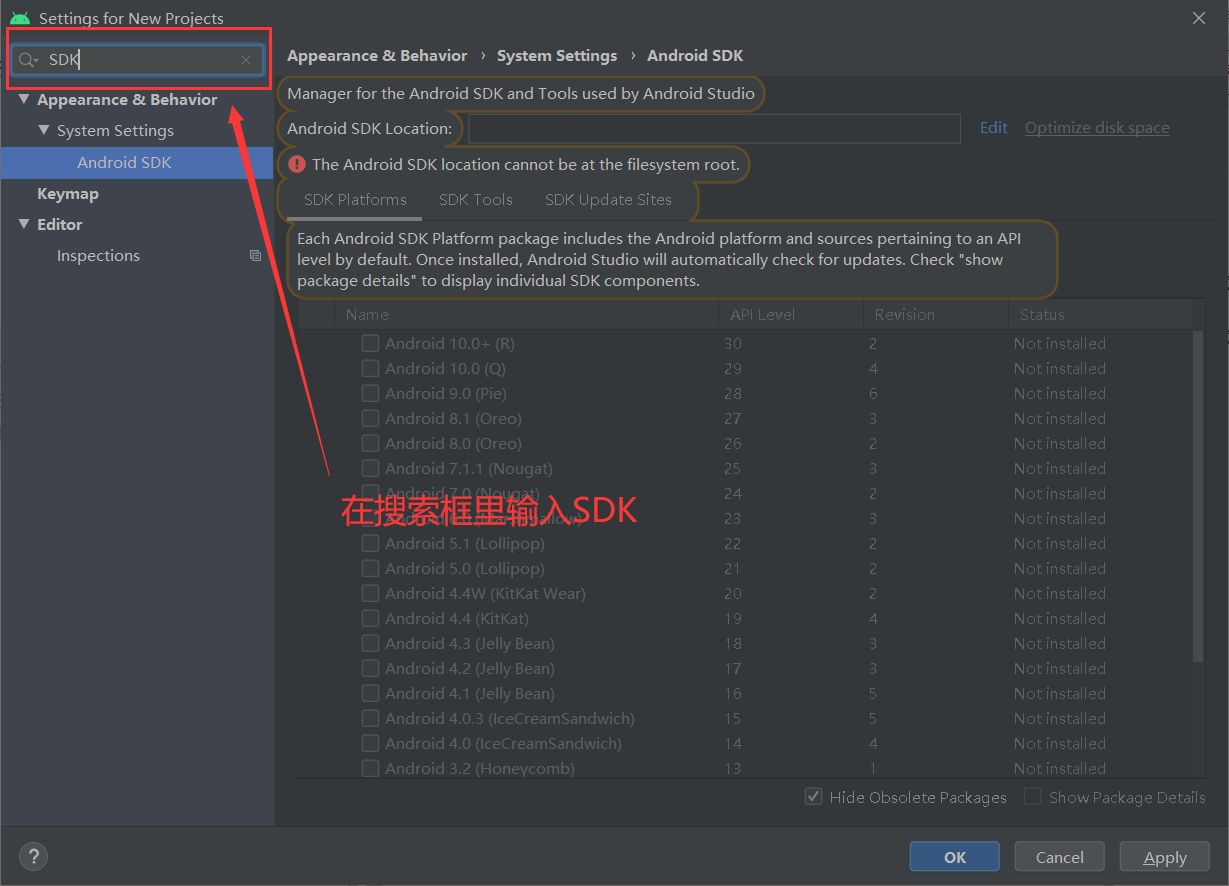Close the Settings for New Projects window
The height and width of the screenshot is (886, 1229).
click(x=1199, y=18)
